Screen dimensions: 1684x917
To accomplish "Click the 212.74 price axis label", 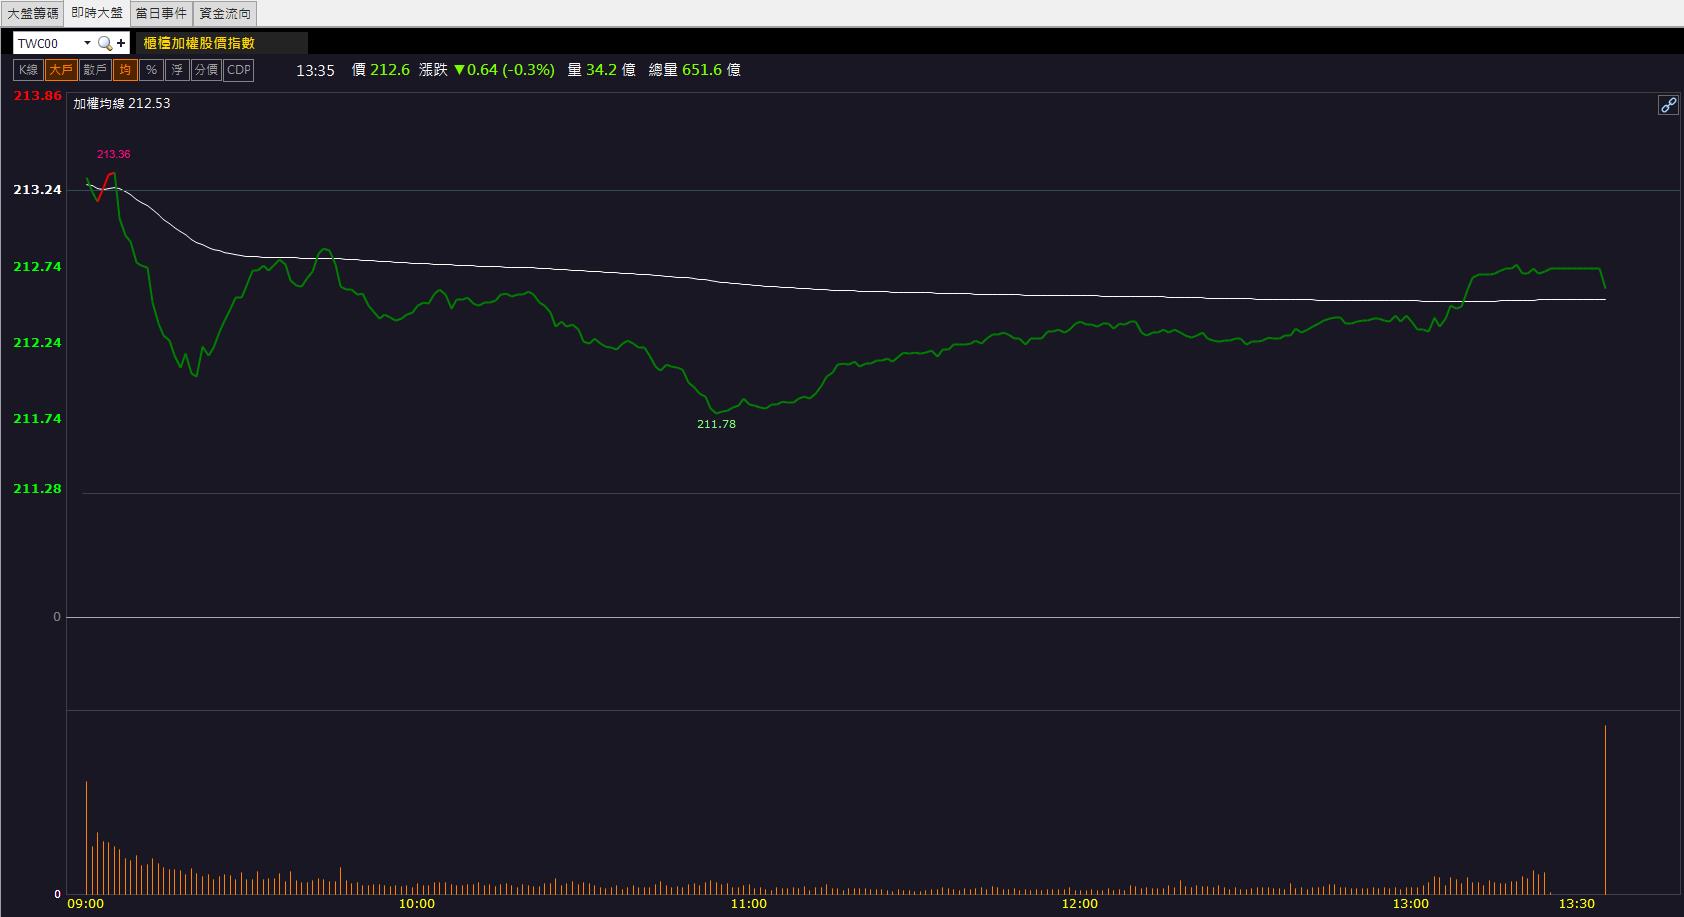I will pyautogui.click(x=37, y=266).
